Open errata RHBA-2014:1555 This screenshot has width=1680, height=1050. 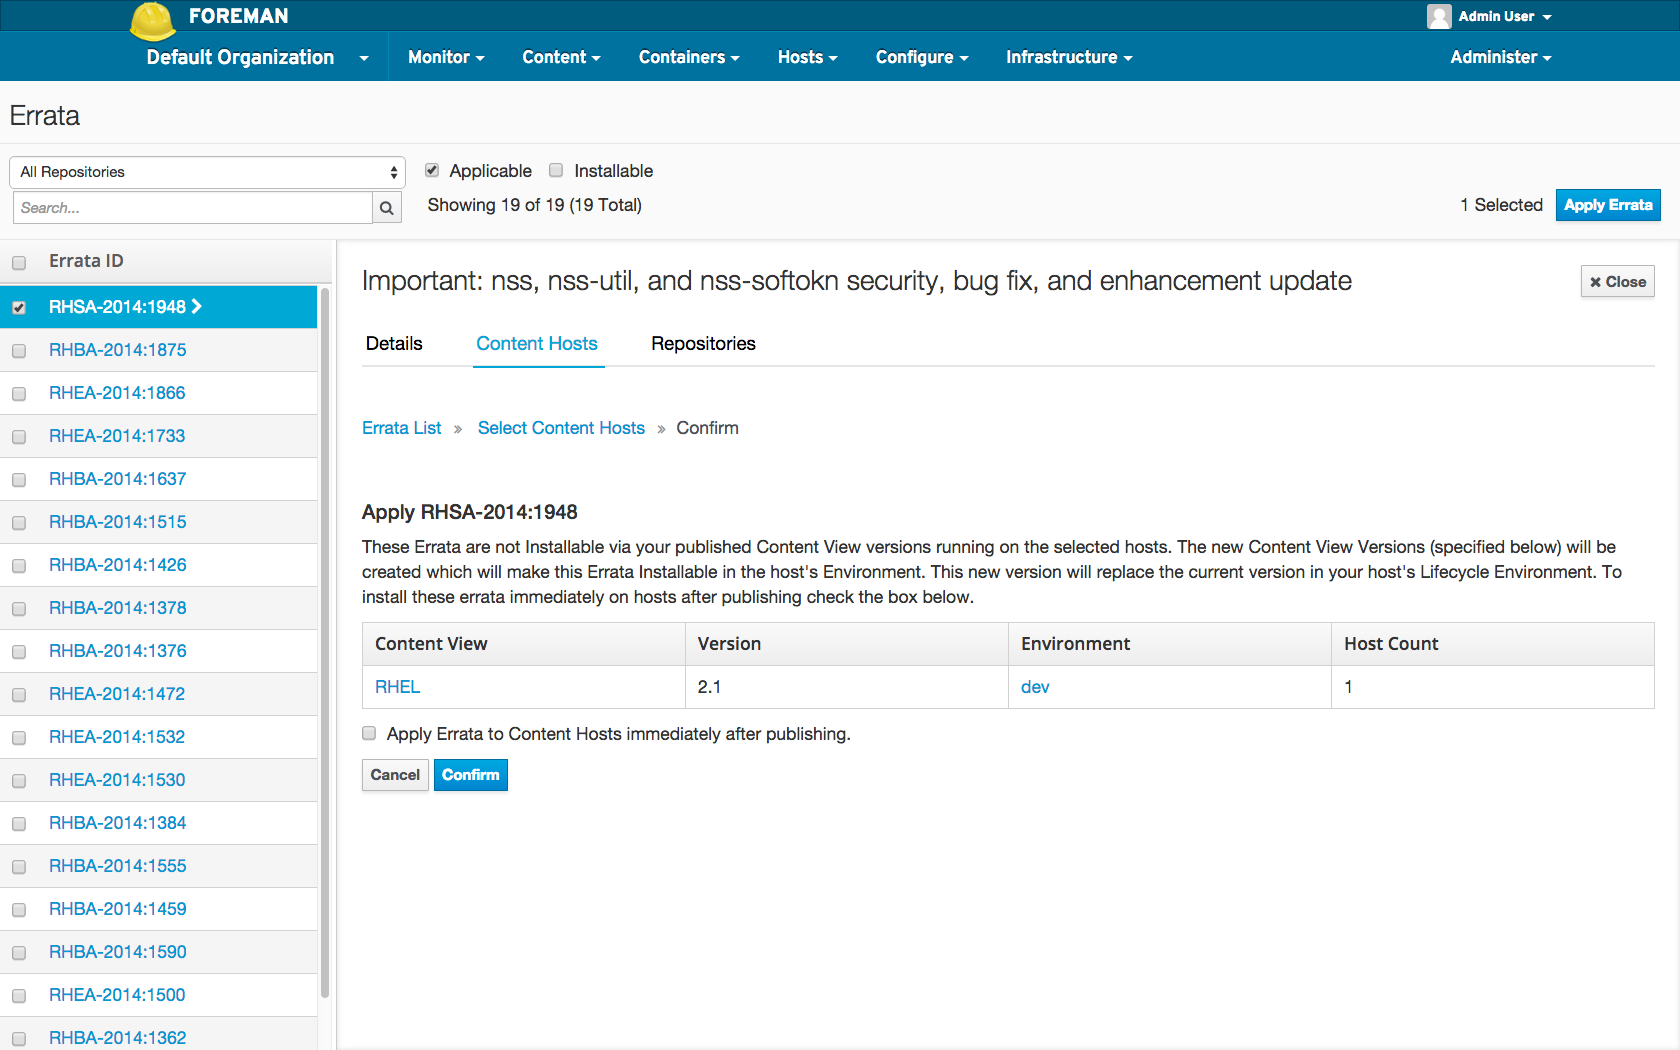[117, 866]
